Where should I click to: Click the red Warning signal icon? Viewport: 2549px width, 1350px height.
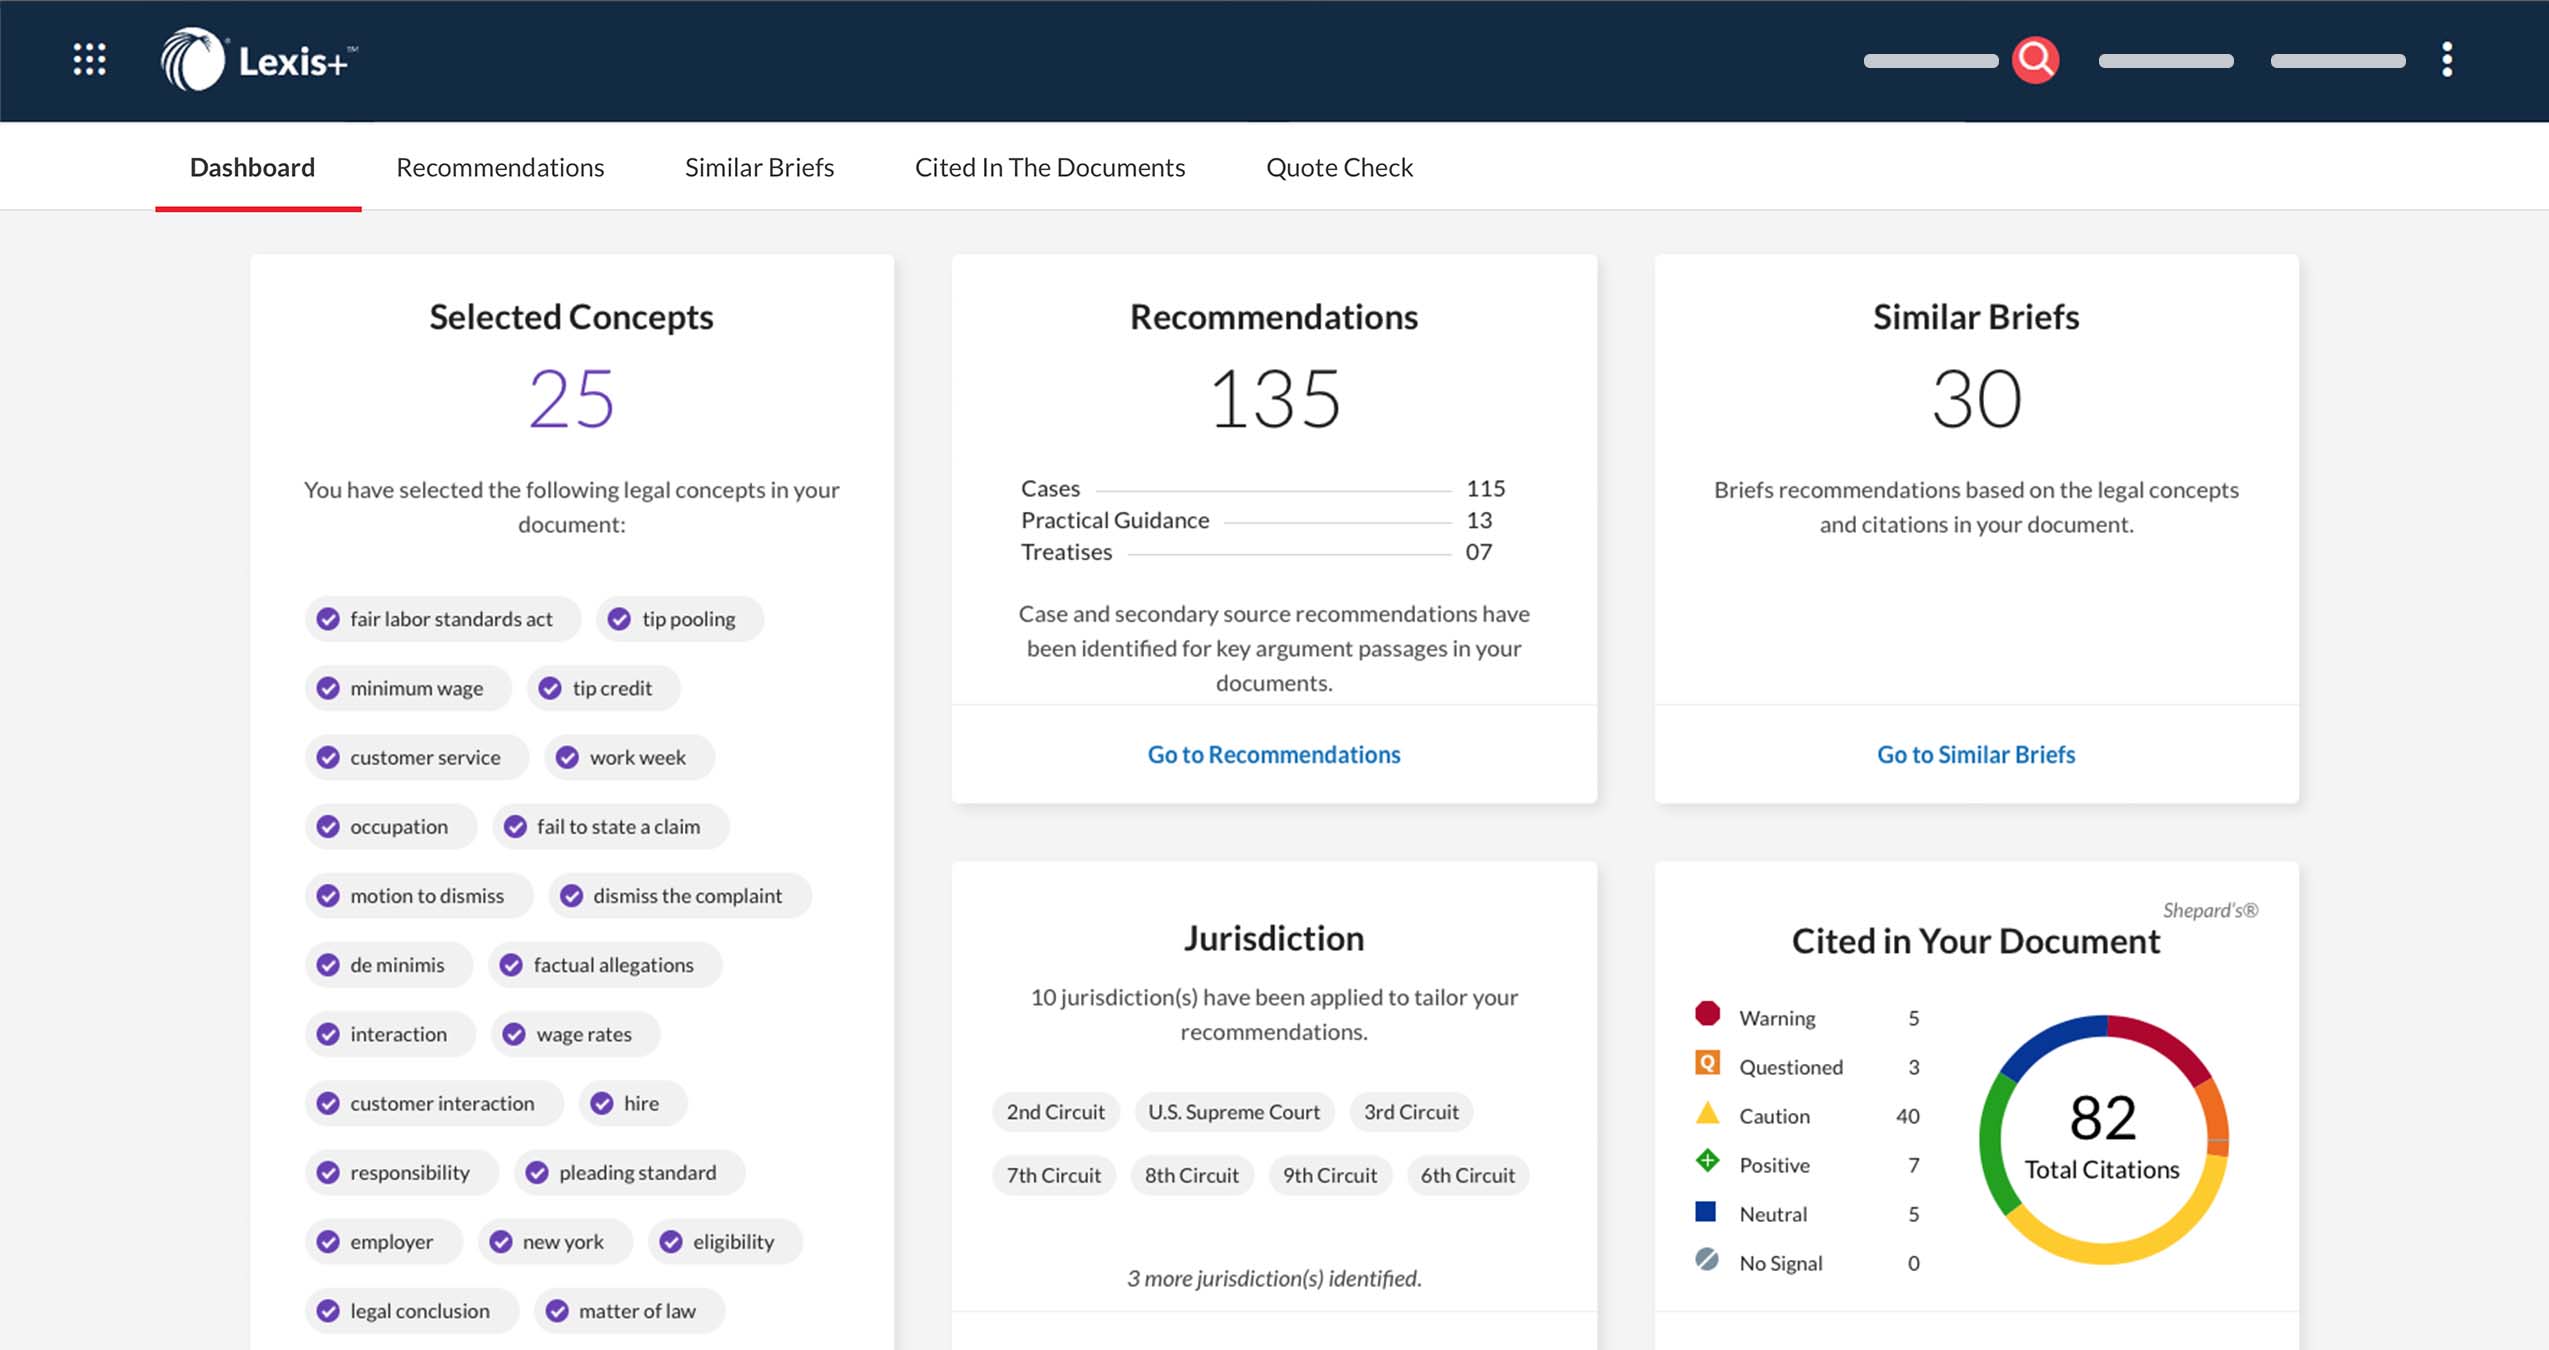[x=1708, y=1014]
